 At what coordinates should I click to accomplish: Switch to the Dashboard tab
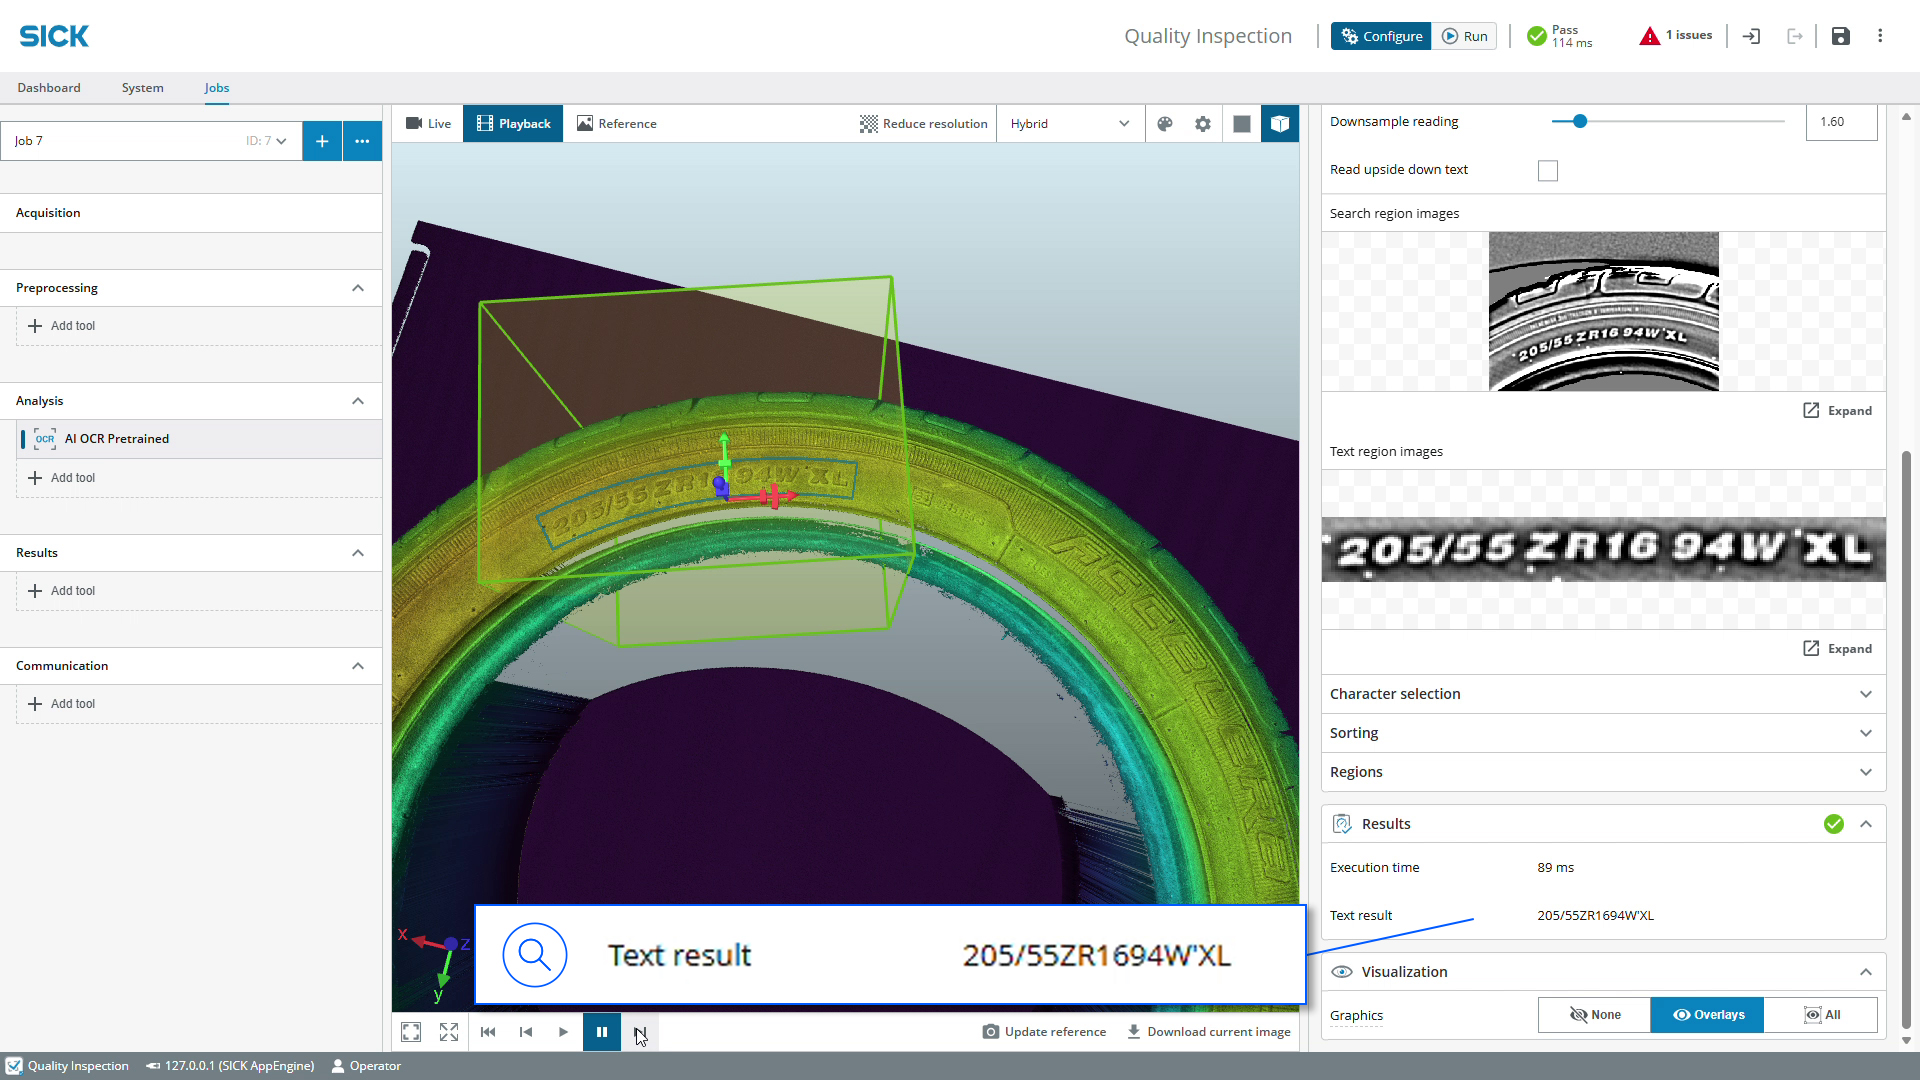pos(49,88)
